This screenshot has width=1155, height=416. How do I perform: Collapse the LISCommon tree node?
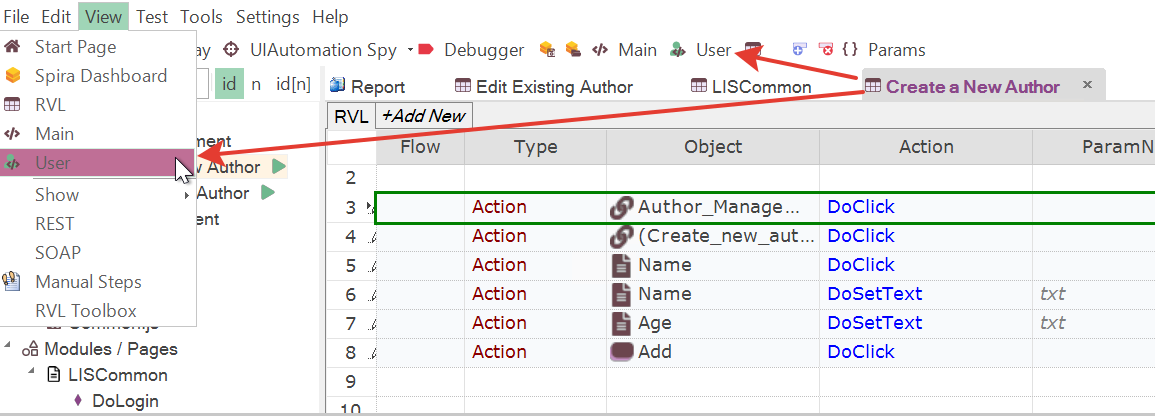(x=32, y=372)
